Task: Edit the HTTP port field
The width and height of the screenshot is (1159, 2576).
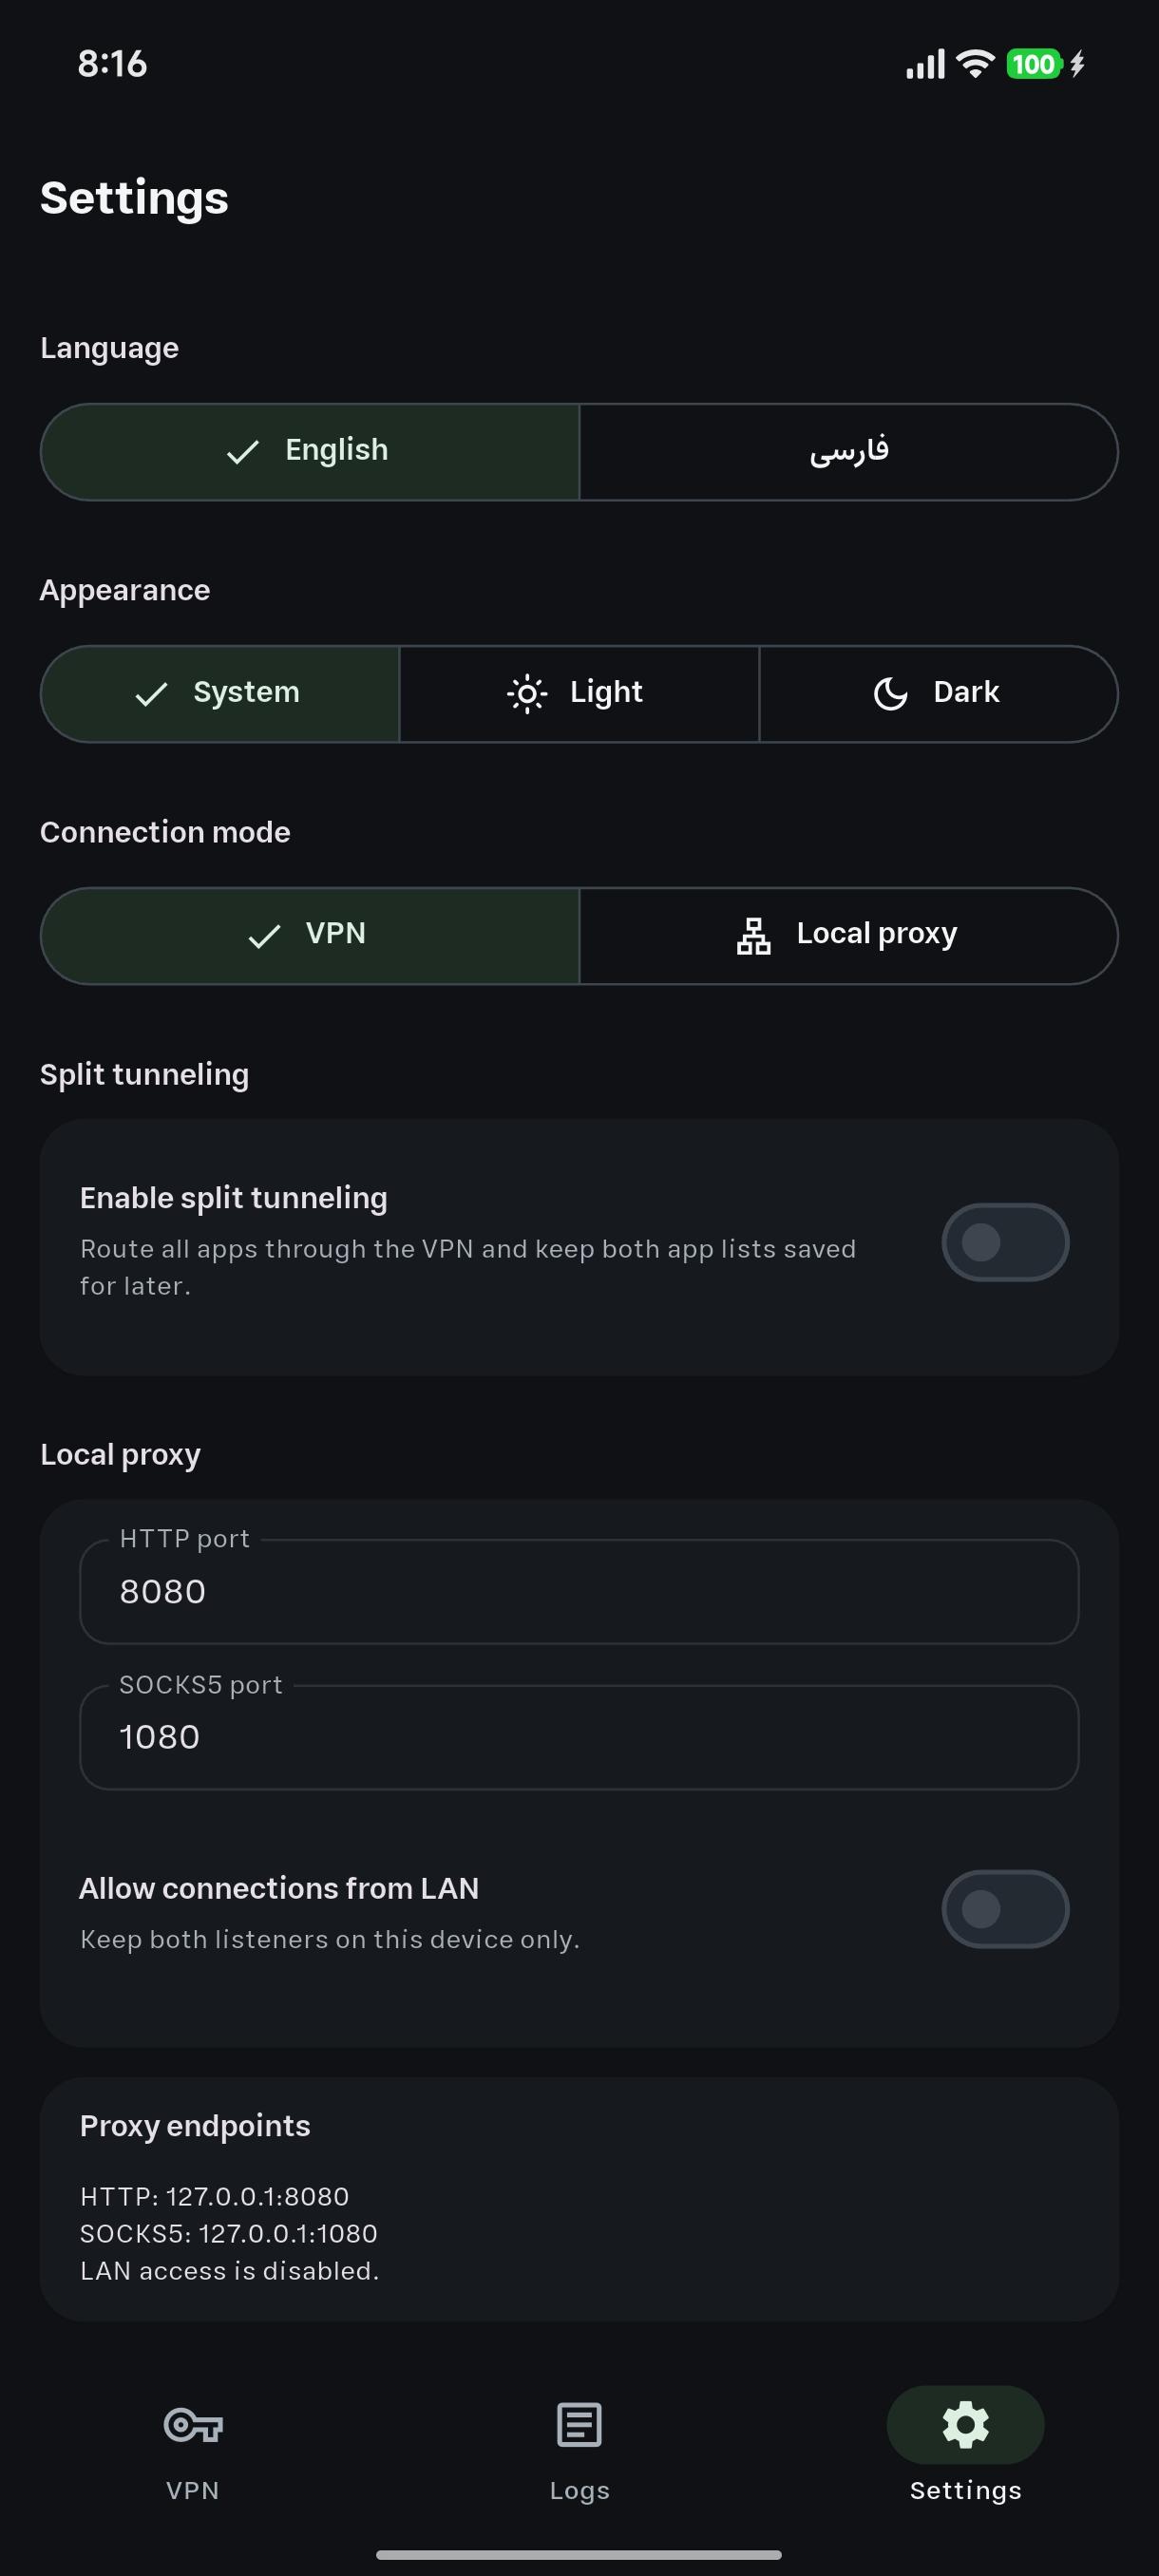Action: (x=579, y=1591)
